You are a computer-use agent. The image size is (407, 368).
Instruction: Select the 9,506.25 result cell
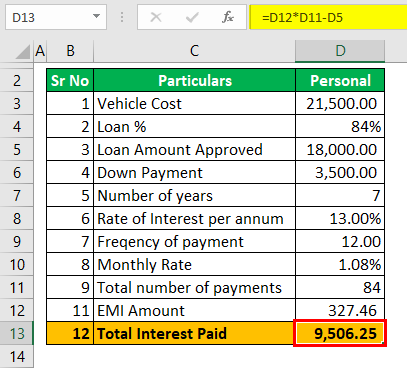[340, 333]
